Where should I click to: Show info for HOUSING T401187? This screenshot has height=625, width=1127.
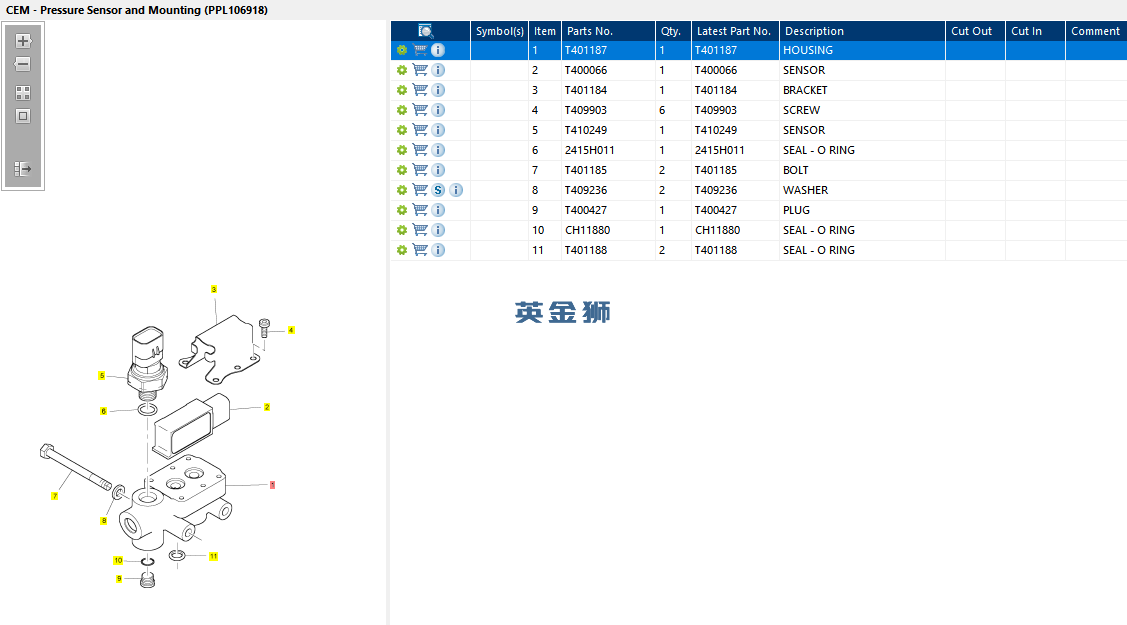pyautogui.click(x=438, y=50)
